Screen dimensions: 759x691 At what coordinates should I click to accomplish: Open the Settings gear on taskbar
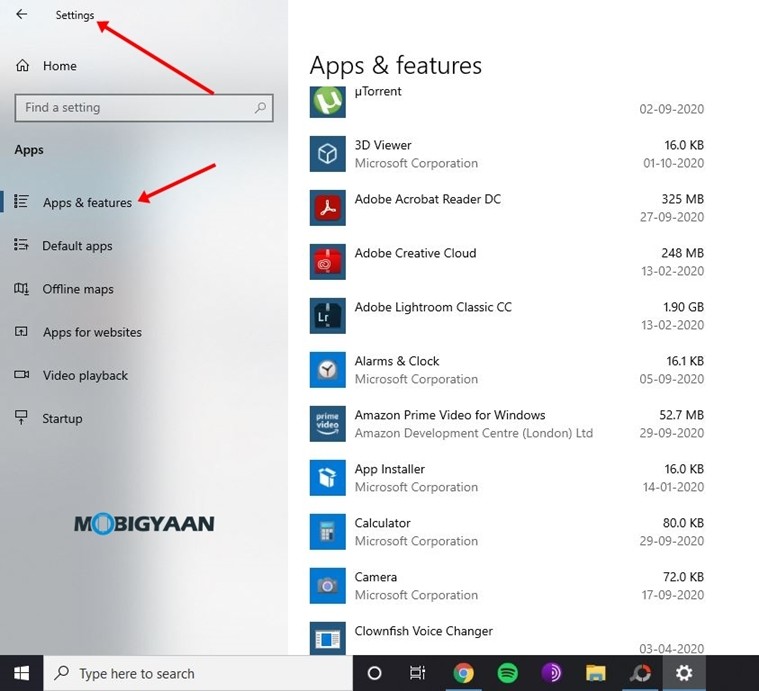684,673
